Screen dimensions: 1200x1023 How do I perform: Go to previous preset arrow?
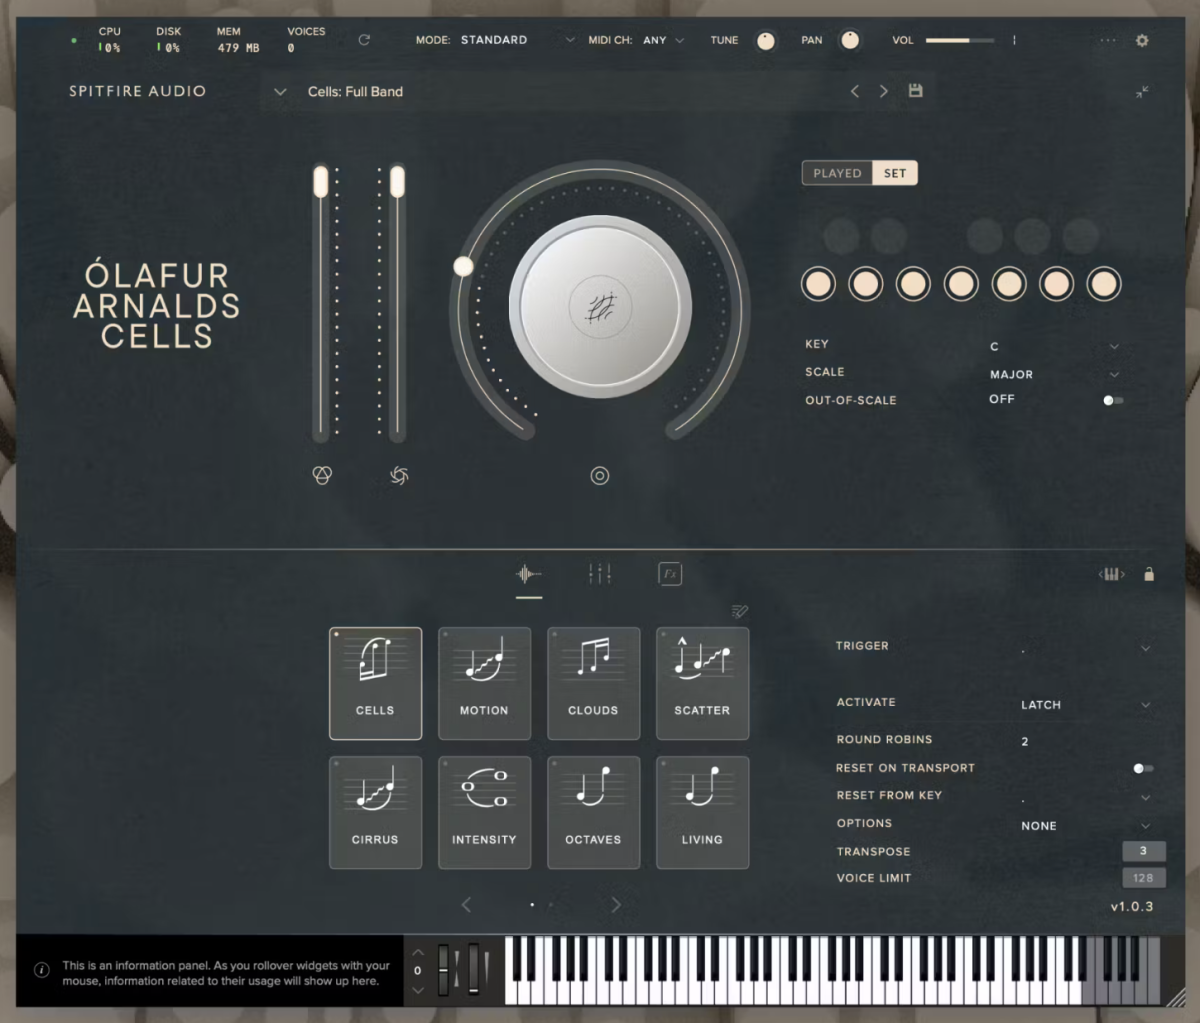click(855, 91)
